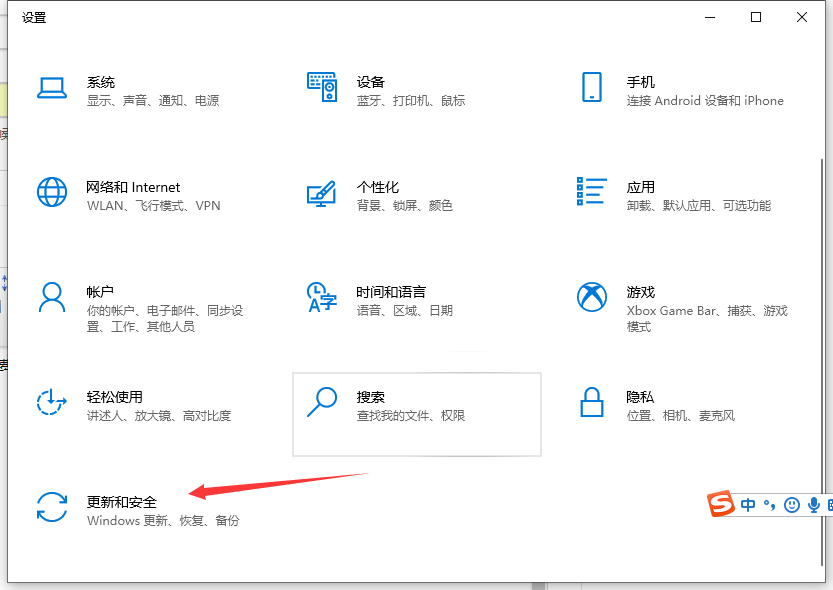
Task: Click the 设备 printer icon
Action: click(x=322, y=89)
